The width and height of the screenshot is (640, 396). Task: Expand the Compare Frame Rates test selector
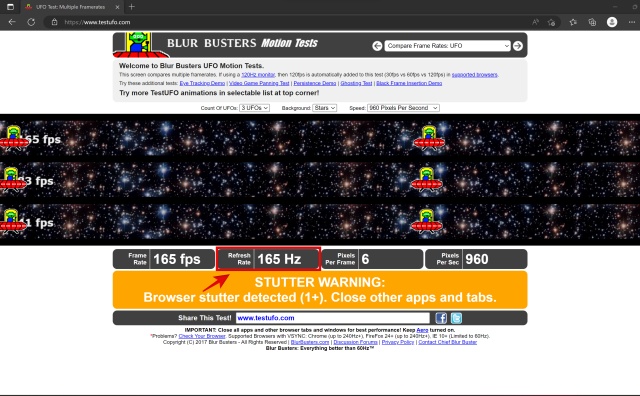(447, 46)
